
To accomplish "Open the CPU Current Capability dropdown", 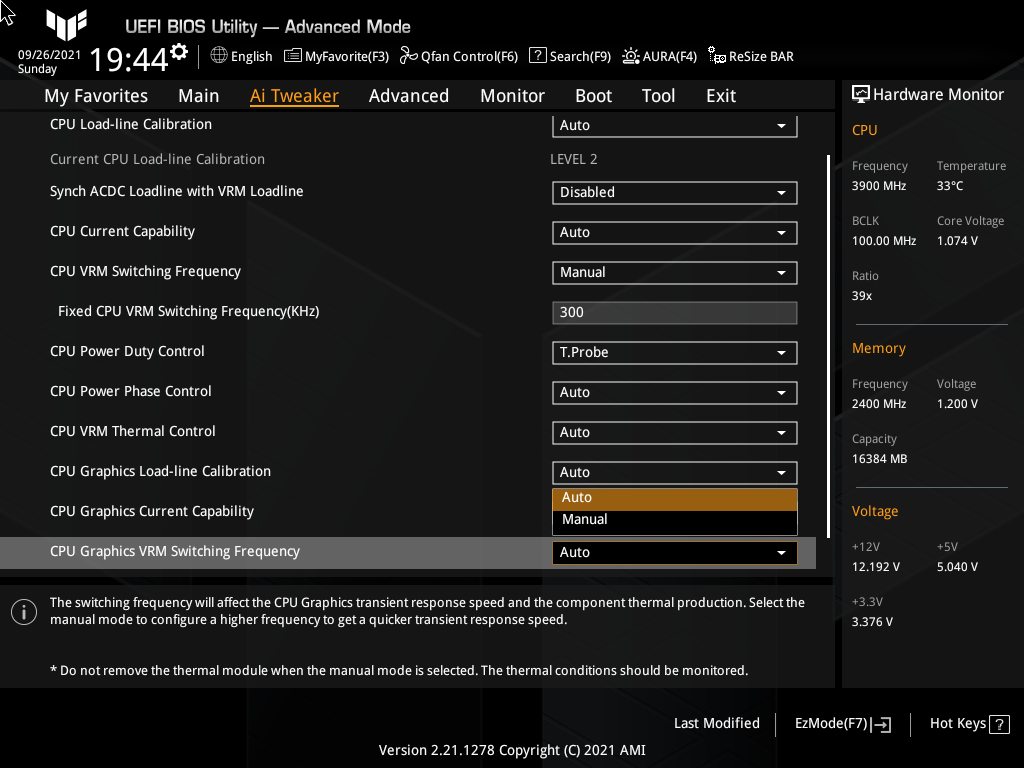I will (x=674, y=232).
